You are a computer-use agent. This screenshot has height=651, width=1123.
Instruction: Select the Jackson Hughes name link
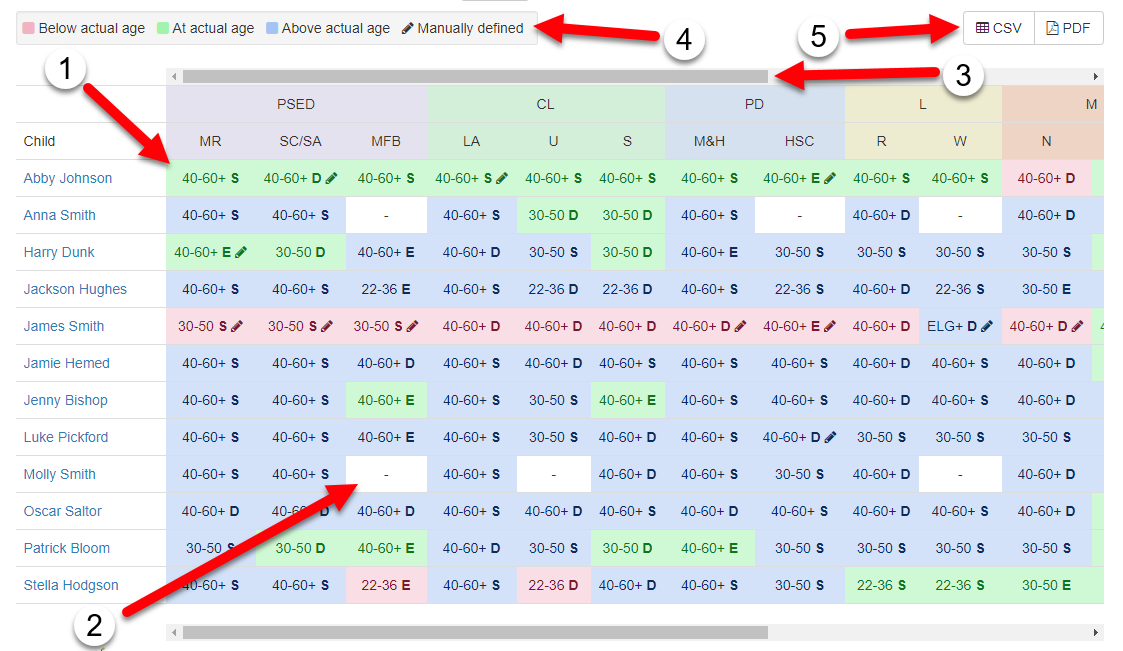75,289
